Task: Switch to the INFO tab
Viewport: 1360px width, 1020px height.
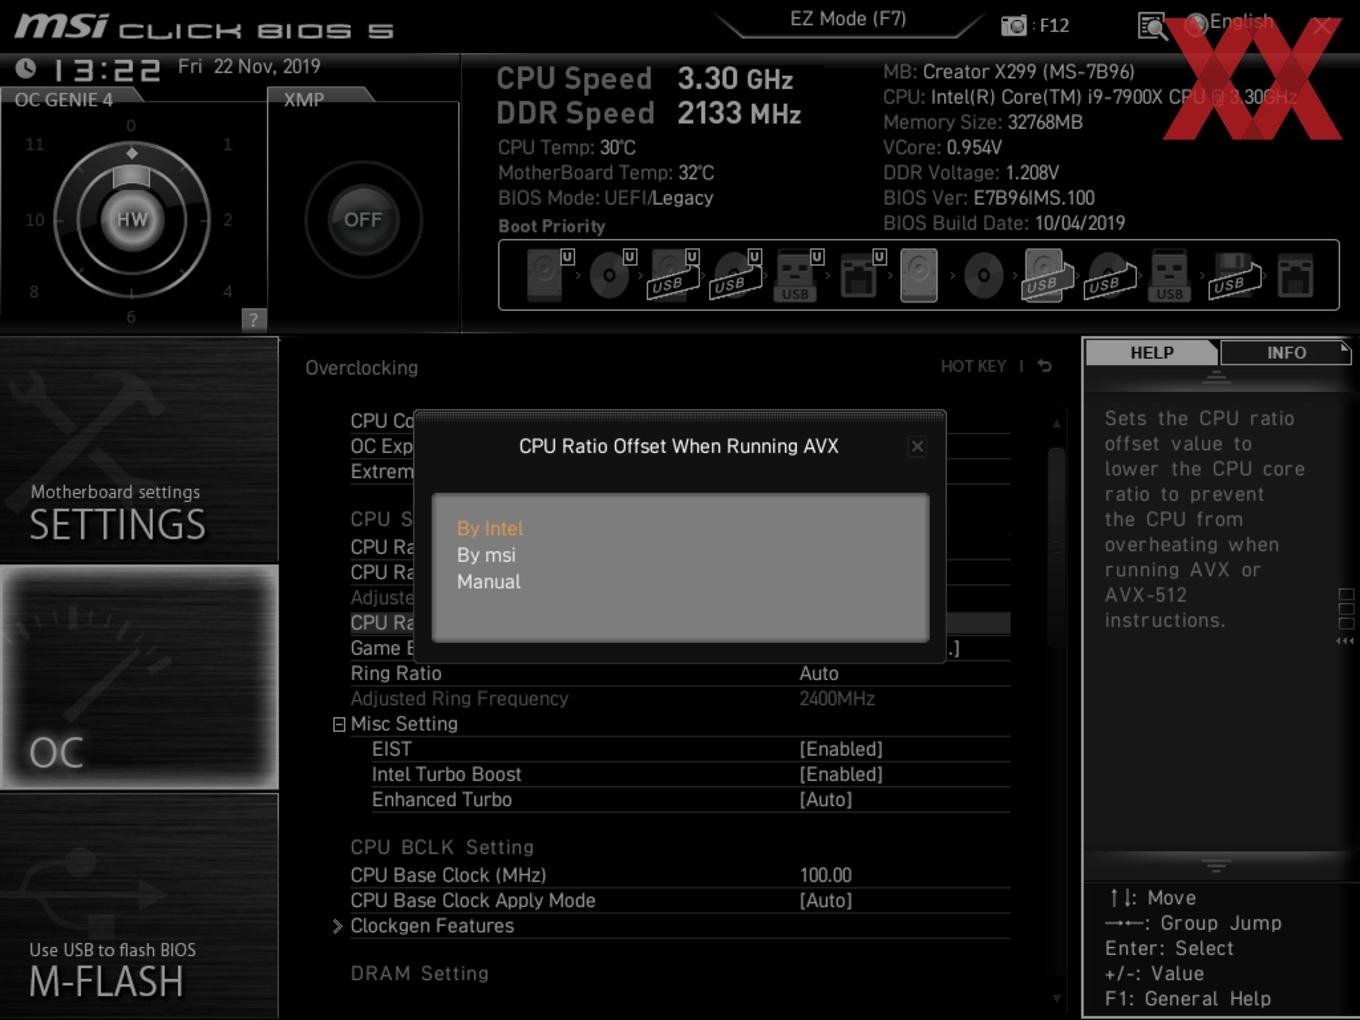Action: click(1286, 353)
